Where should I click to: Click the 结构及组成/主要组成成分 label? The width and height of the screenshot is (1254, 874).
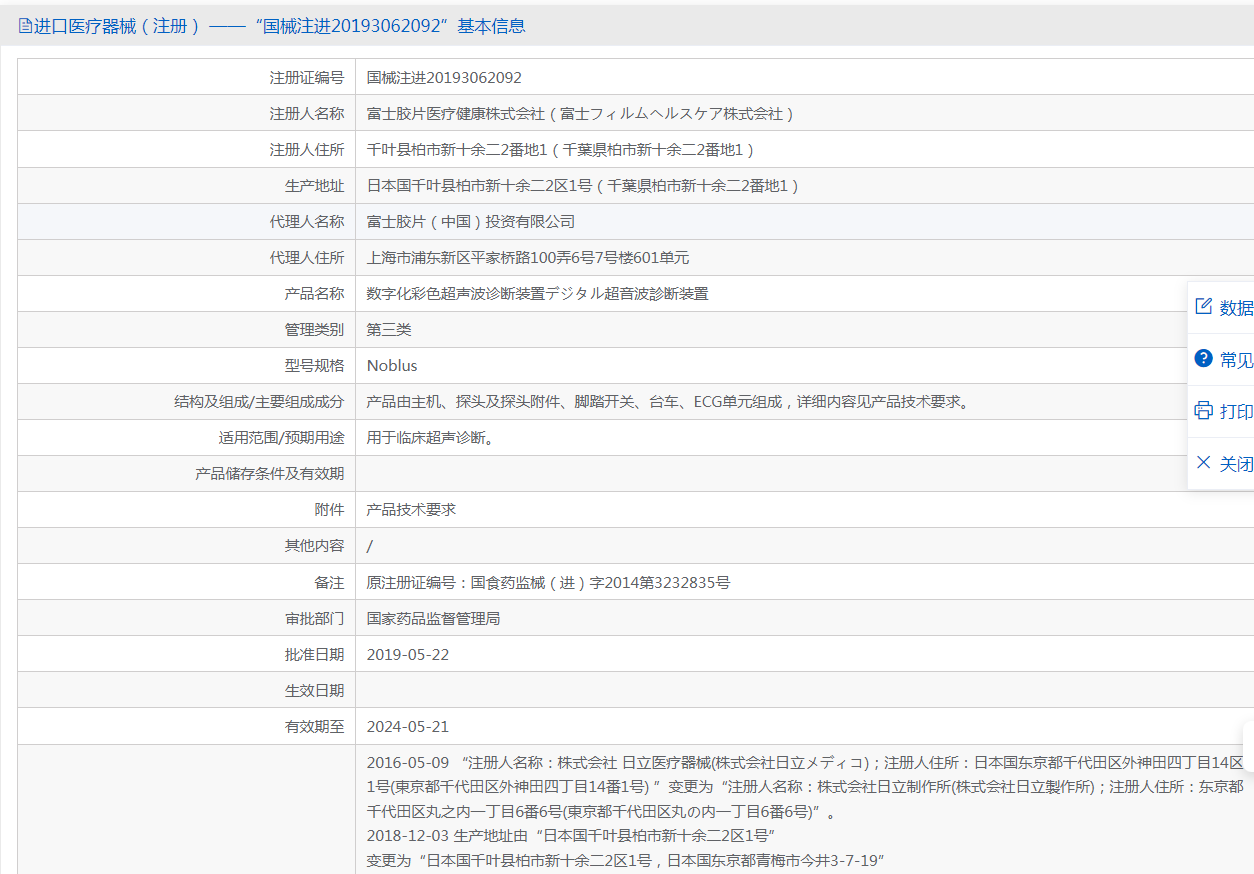(x=259, y=402)
